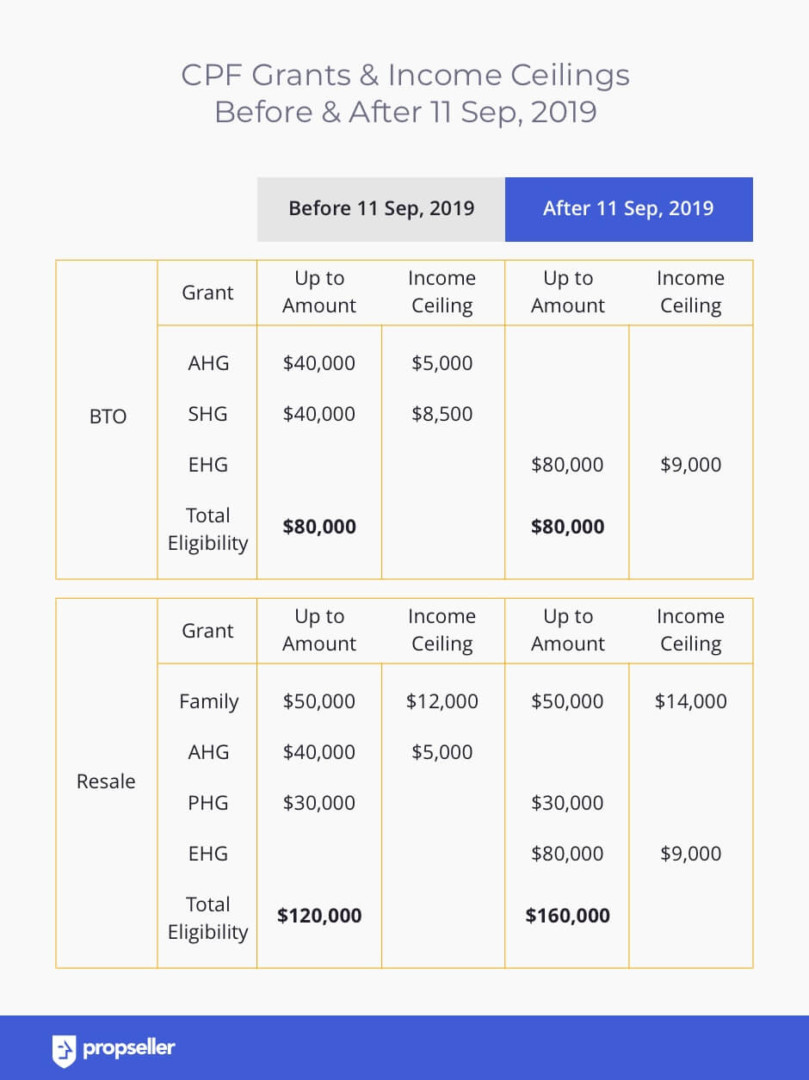This screenshot has height=1080, width=809.
Task: Click the SHG grant label
Action: tap(208, 414)
